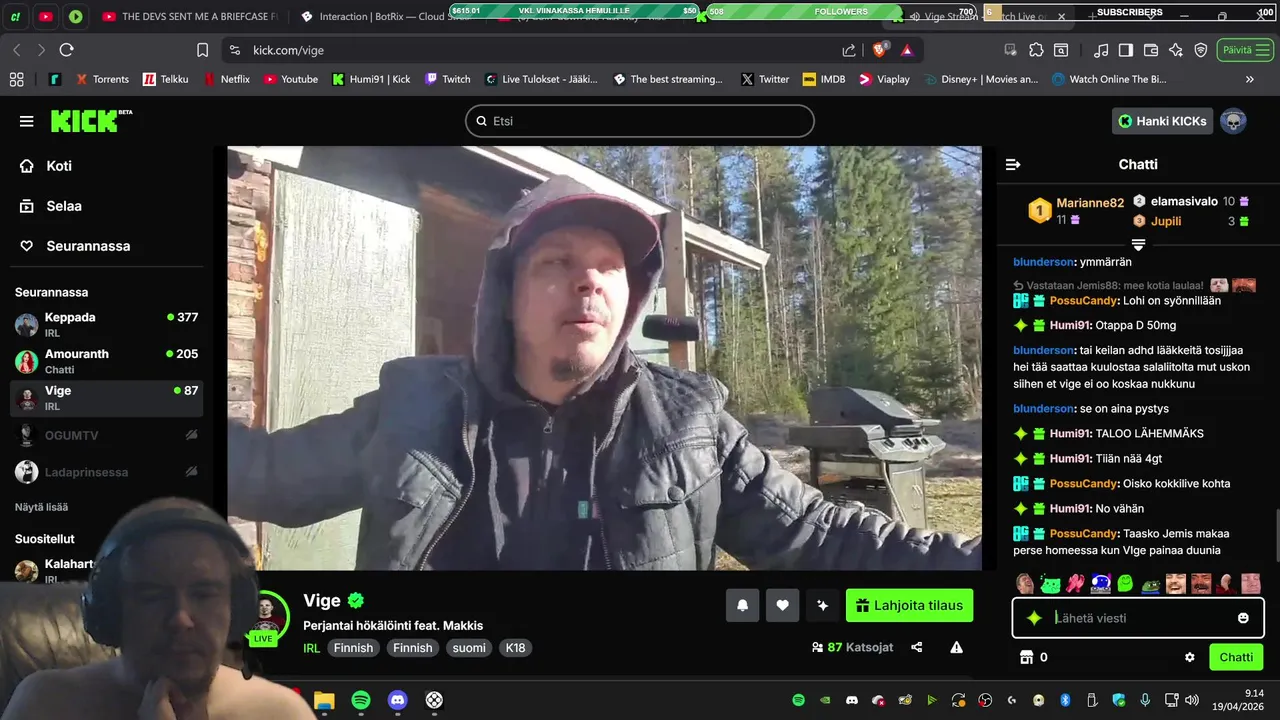The height and width of the screenshot is (720, 1280).
Task: Click Näytä lisää to show more
Action: pyautogui.click(x=41, y=507)
